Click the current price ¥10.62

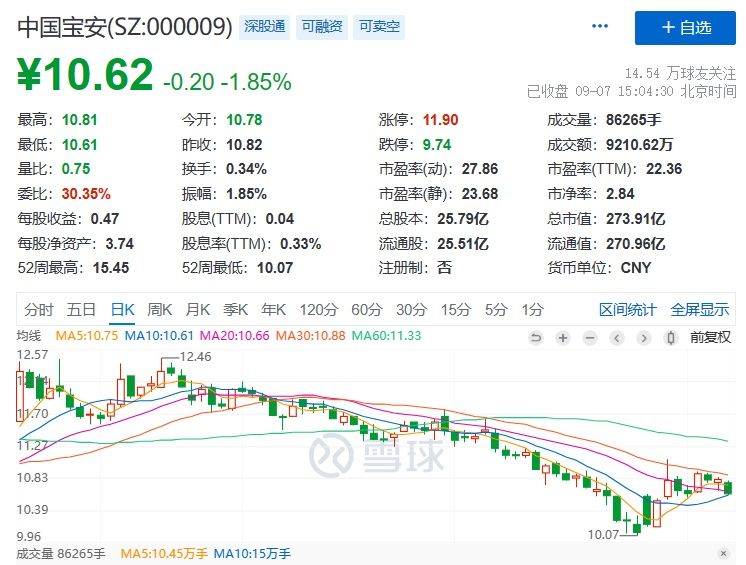[85, 75]
